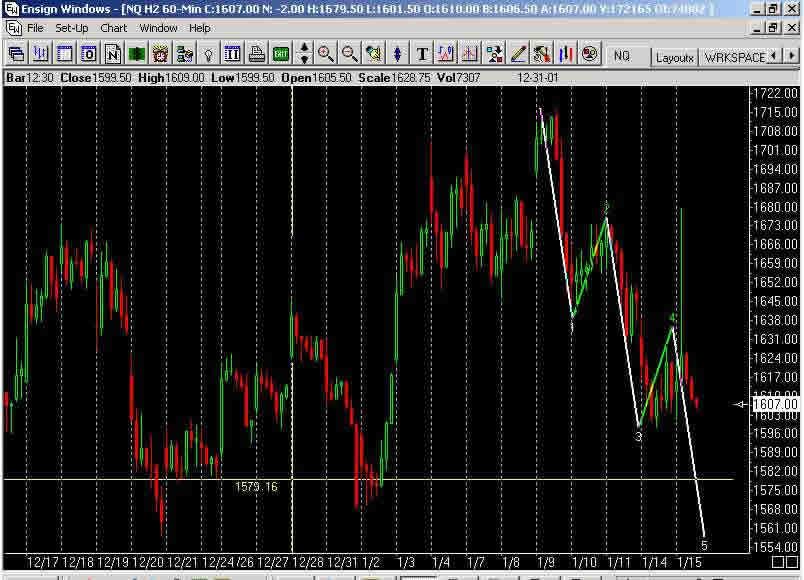Click the networked computers connection icon
The width and height of the screenshot is (804, 580).
185,54
